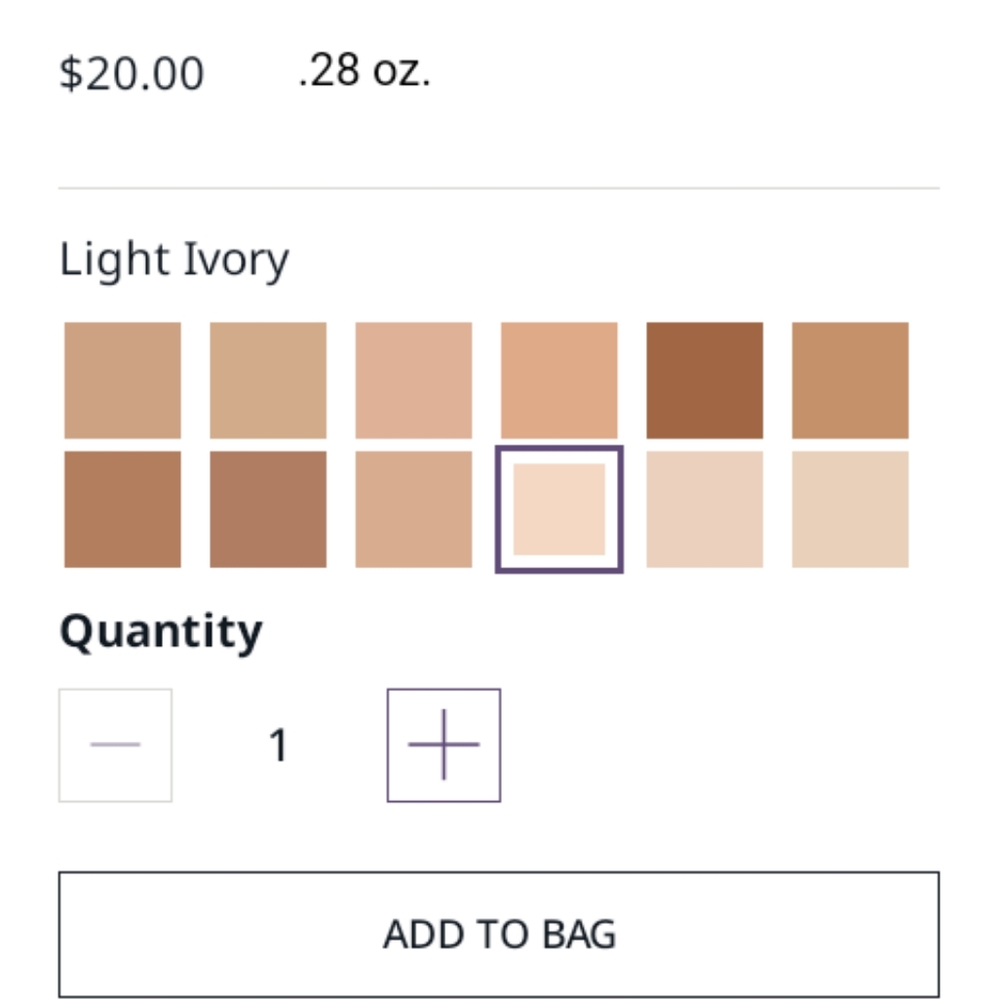The height and width of the screenshot is (1000, 998).
Task: Click the ADD TO BAG button
Action: pos(499,934)
